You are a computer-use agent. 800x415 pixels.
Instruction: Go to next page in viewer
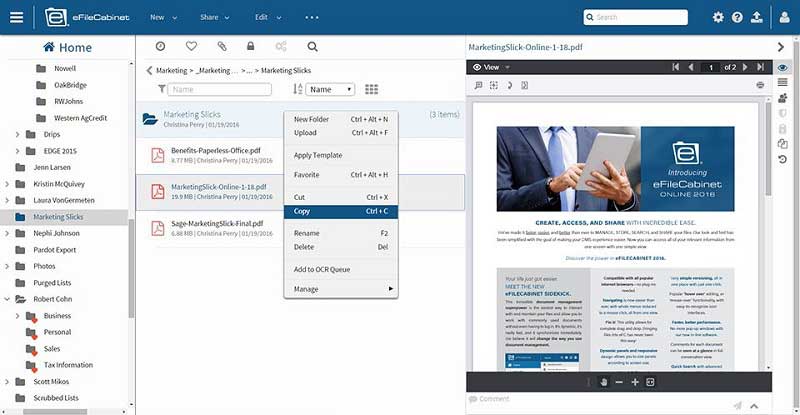point(745,67)
